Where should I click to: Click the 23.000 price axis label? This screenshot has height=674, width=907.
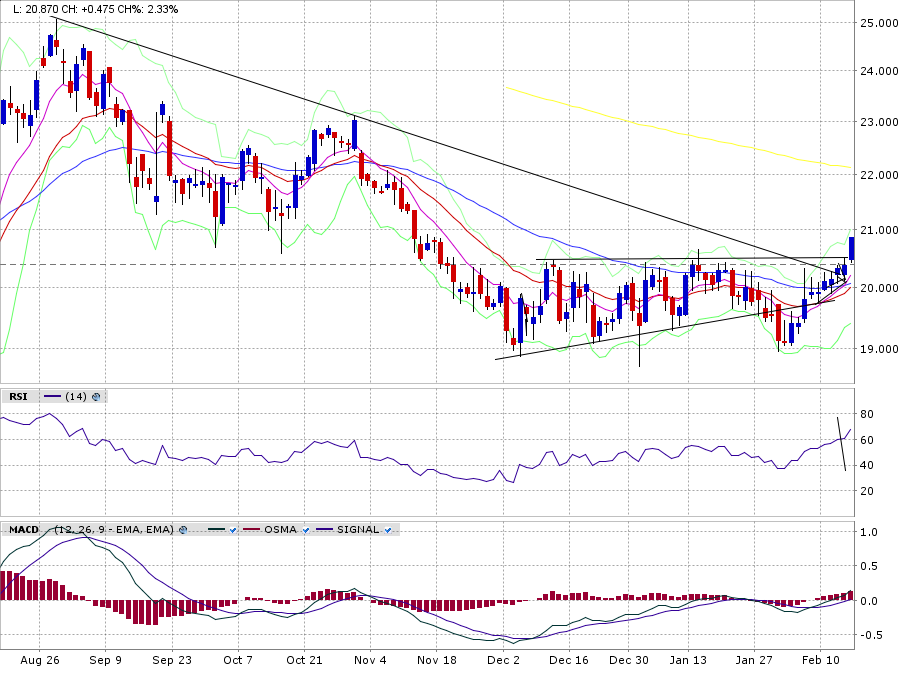[x=879, y=122]
